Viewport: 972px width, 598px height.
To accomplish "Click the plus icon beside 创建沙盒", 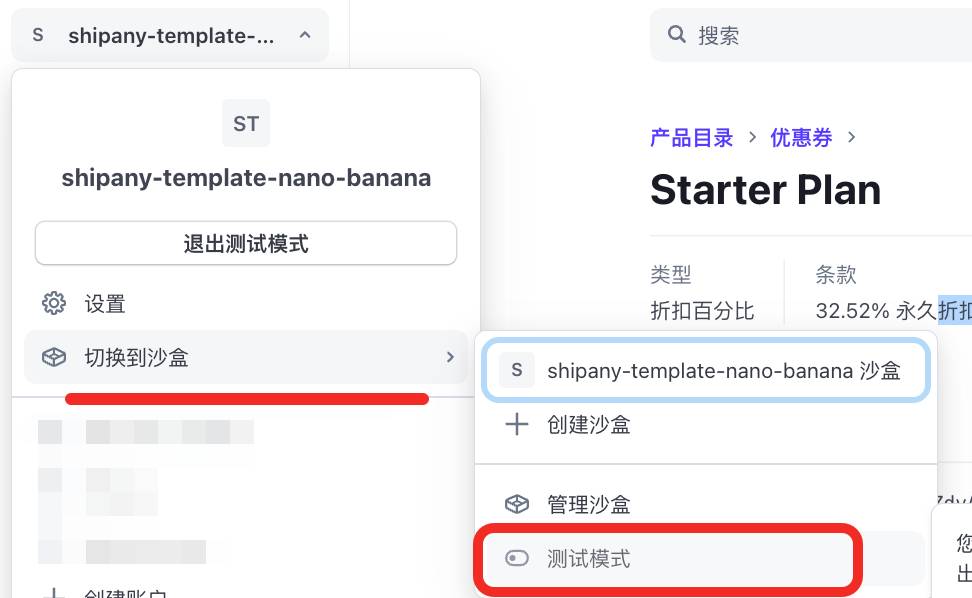I will 516,425.
